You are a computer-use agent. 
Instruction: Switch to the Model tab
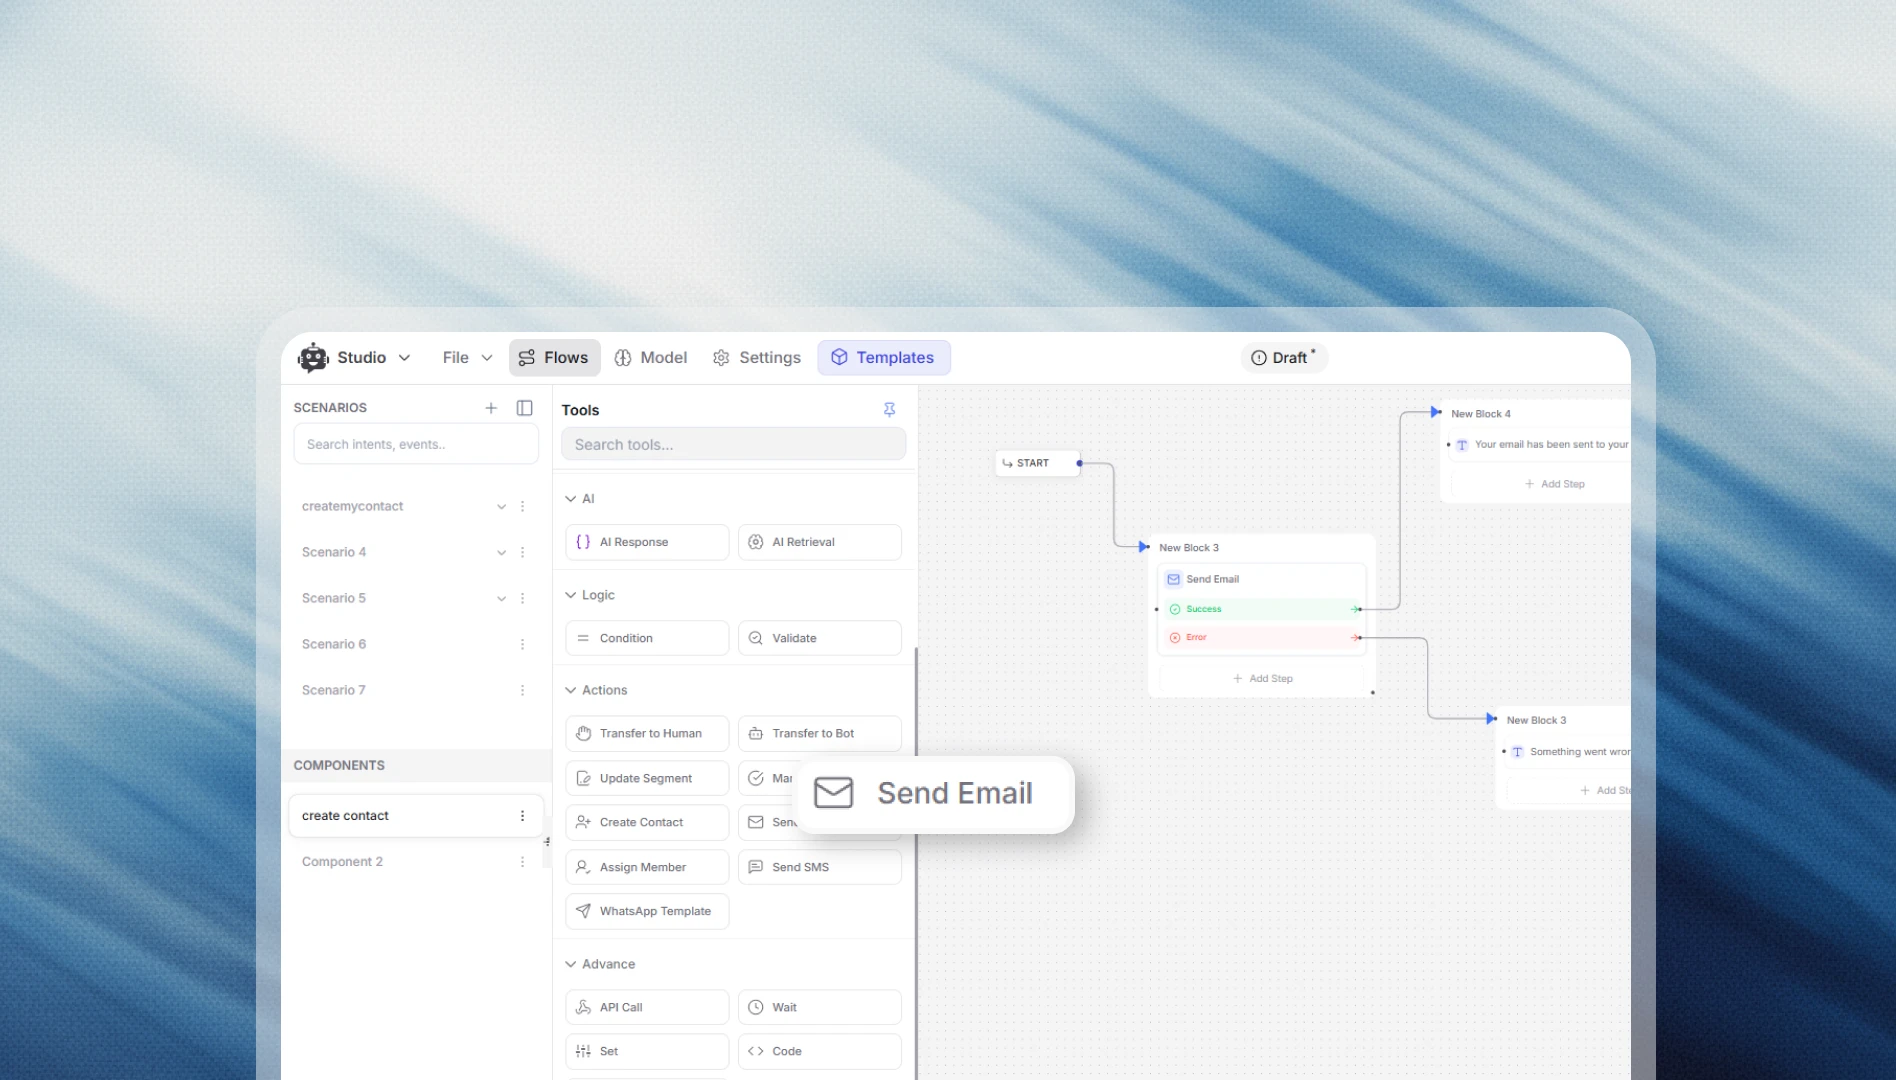coord(651,357)
